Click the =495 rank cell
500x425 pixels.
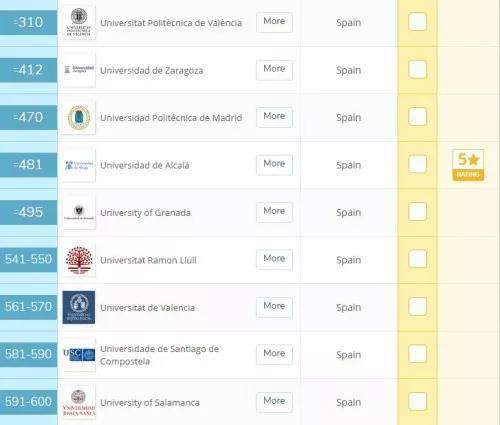click(x=28, y=212)
